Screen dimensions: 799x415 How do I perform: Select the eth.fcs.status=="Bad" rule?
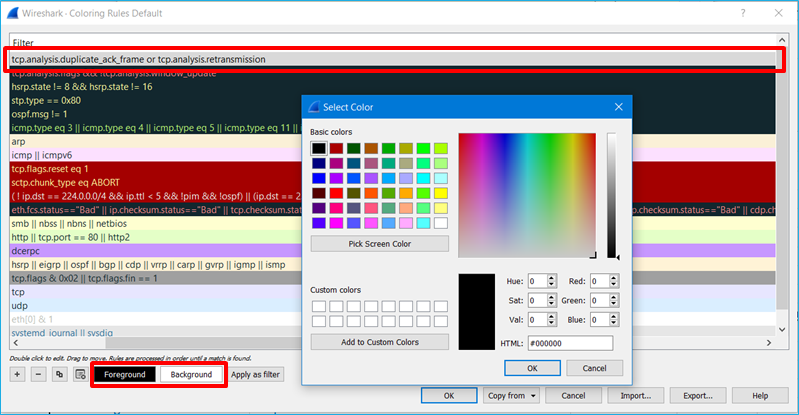[155, 210]
